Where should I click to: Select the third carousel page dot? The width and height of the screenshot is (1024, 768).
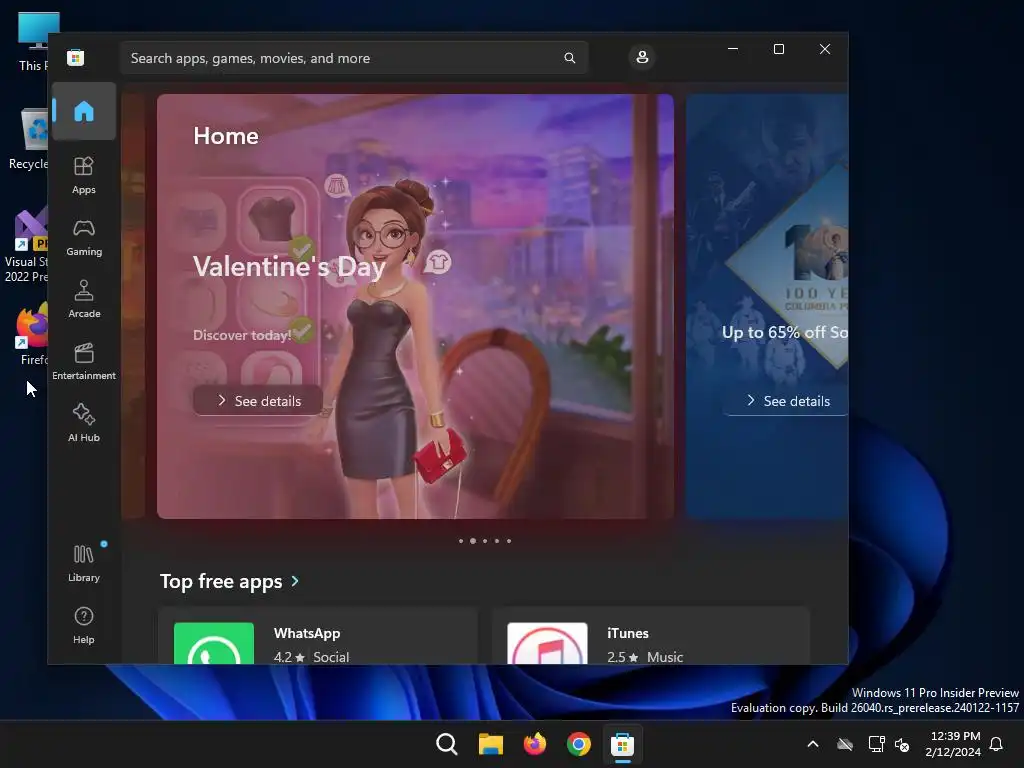pos(485,541)
